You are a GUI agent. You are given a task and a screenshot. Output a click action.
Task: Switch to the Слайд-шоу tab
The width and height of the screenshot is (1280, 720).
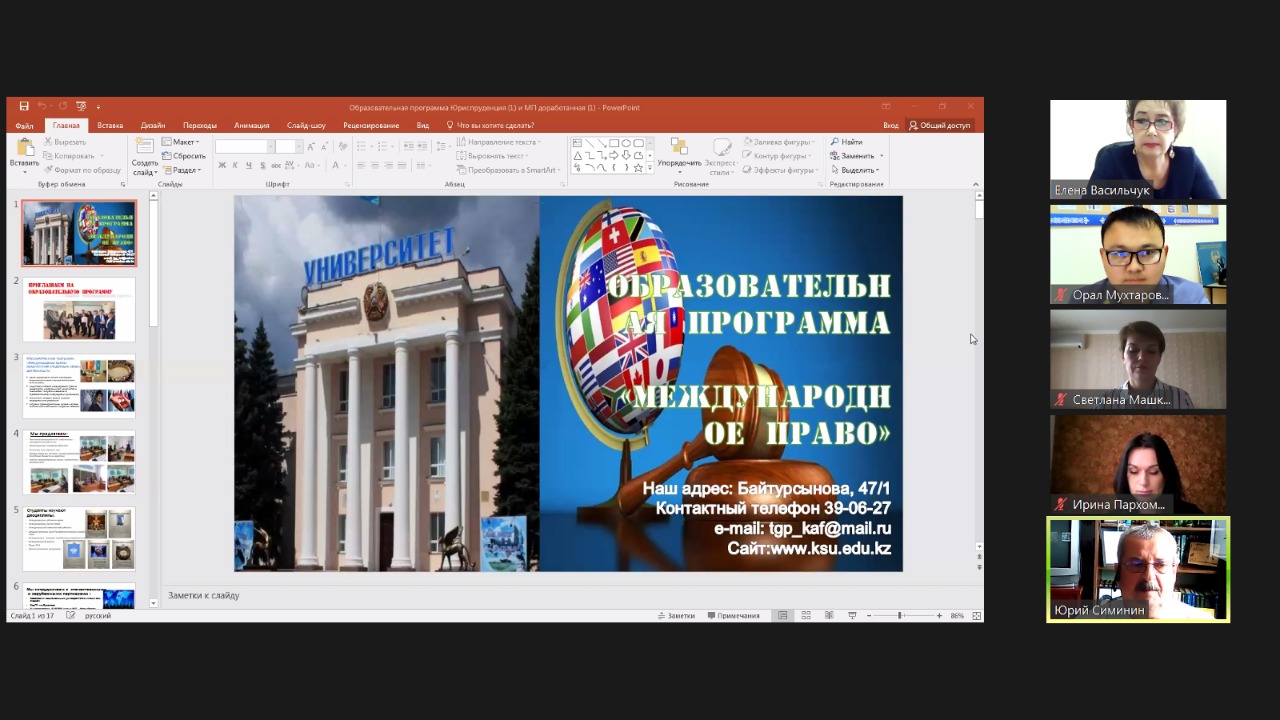pos(306,125)
